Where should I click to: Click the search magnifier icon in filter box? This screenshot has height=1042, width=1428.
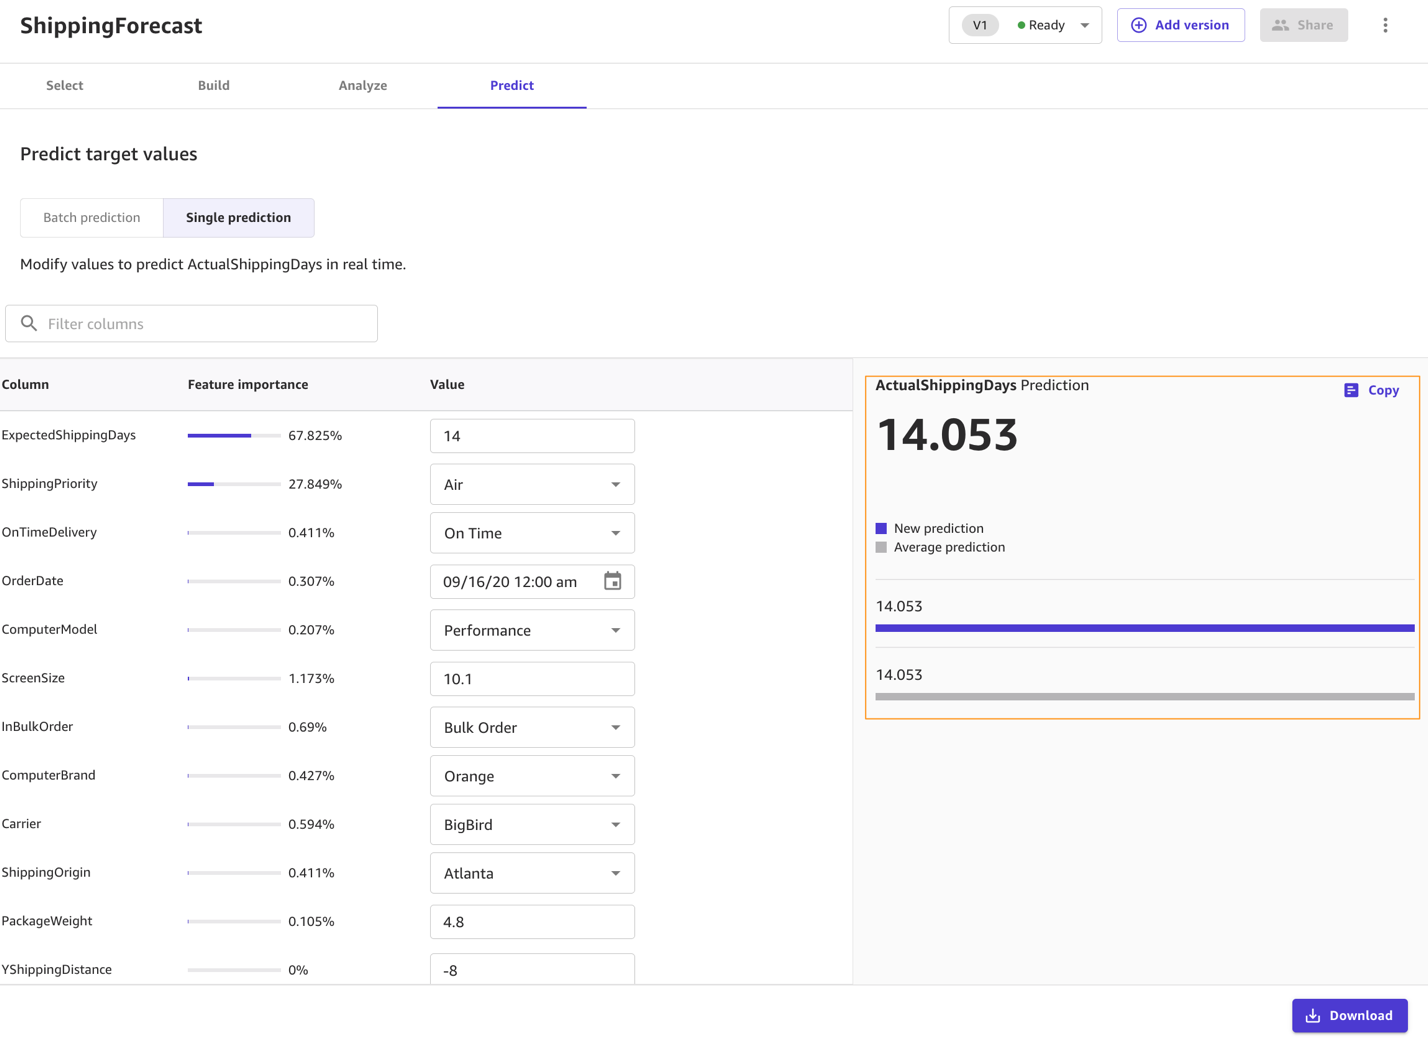click(x=29, y=323)
